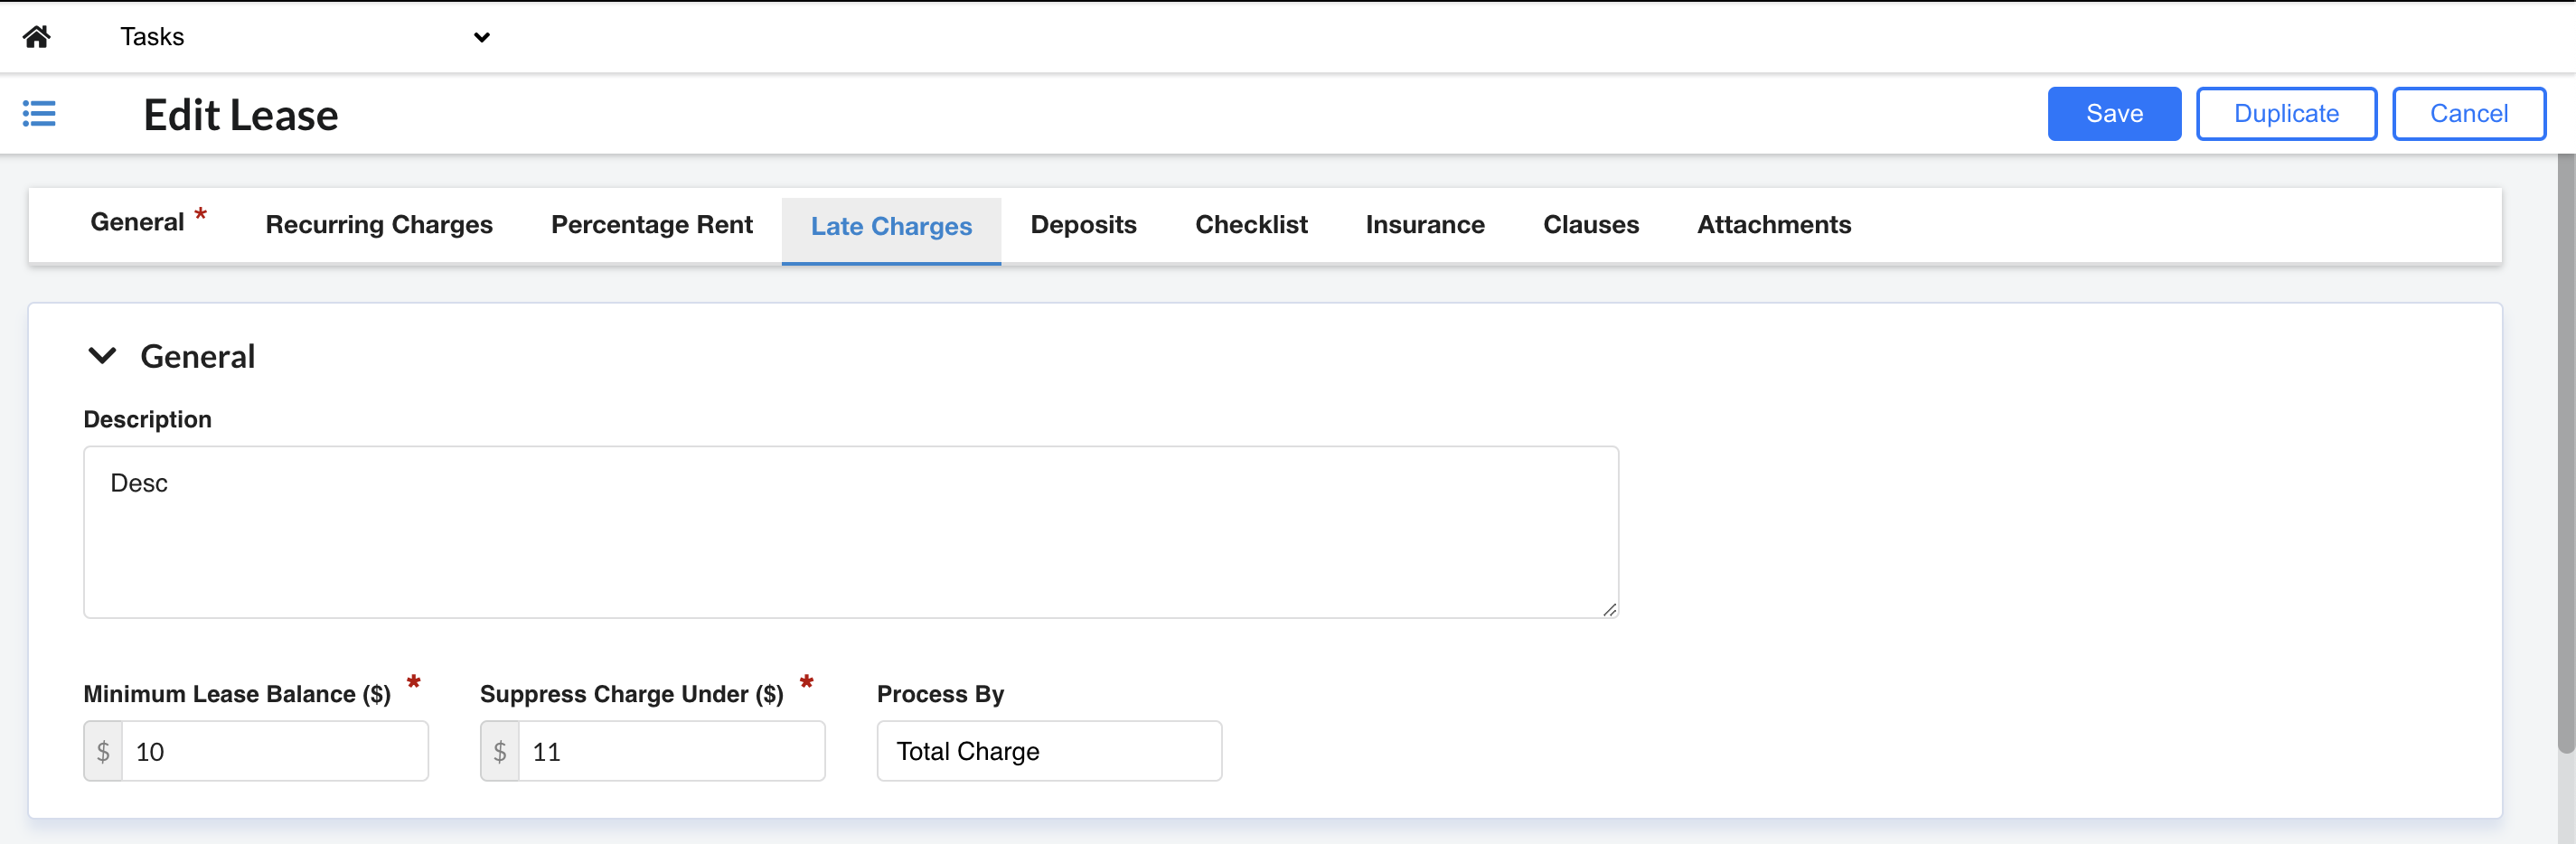This screenshot has width=2576, height=844.
Task: Switch to the Insurance tab
Action: [1425, 225]
